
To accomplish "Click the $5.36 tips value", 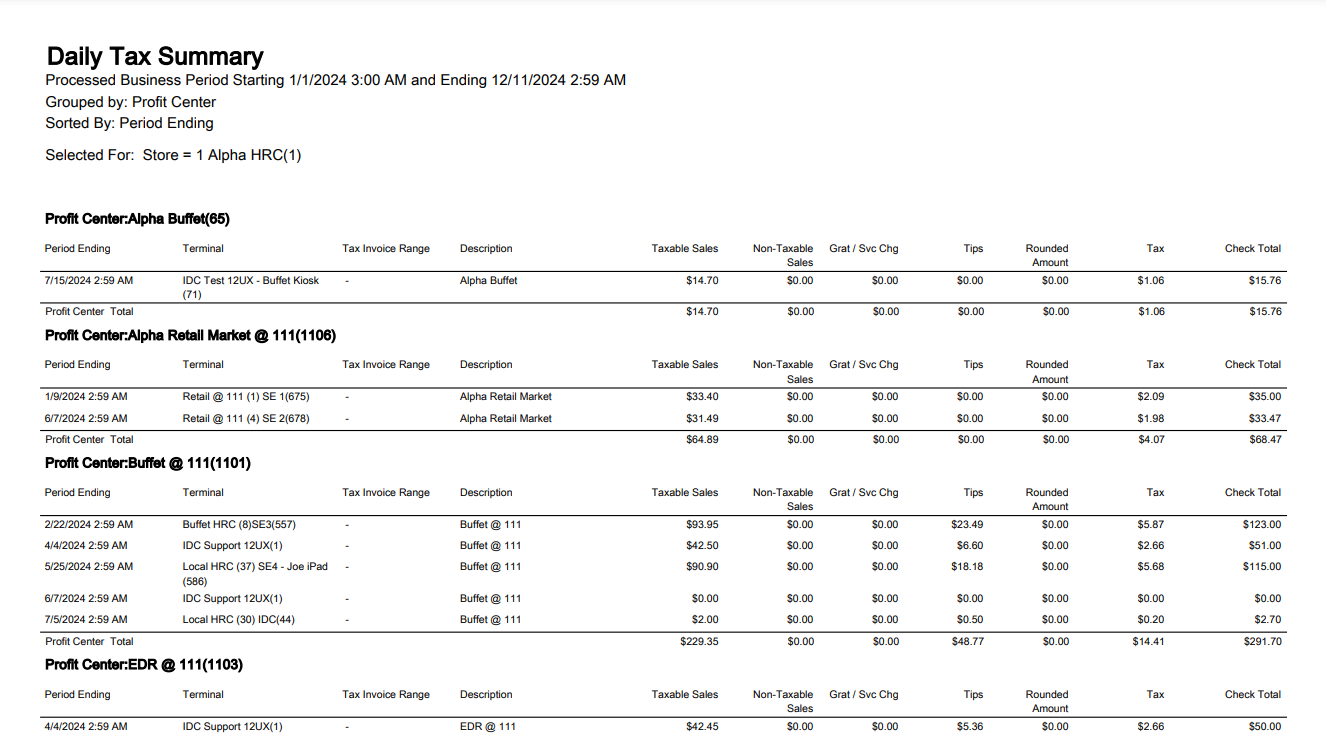I will coord(970,727).
